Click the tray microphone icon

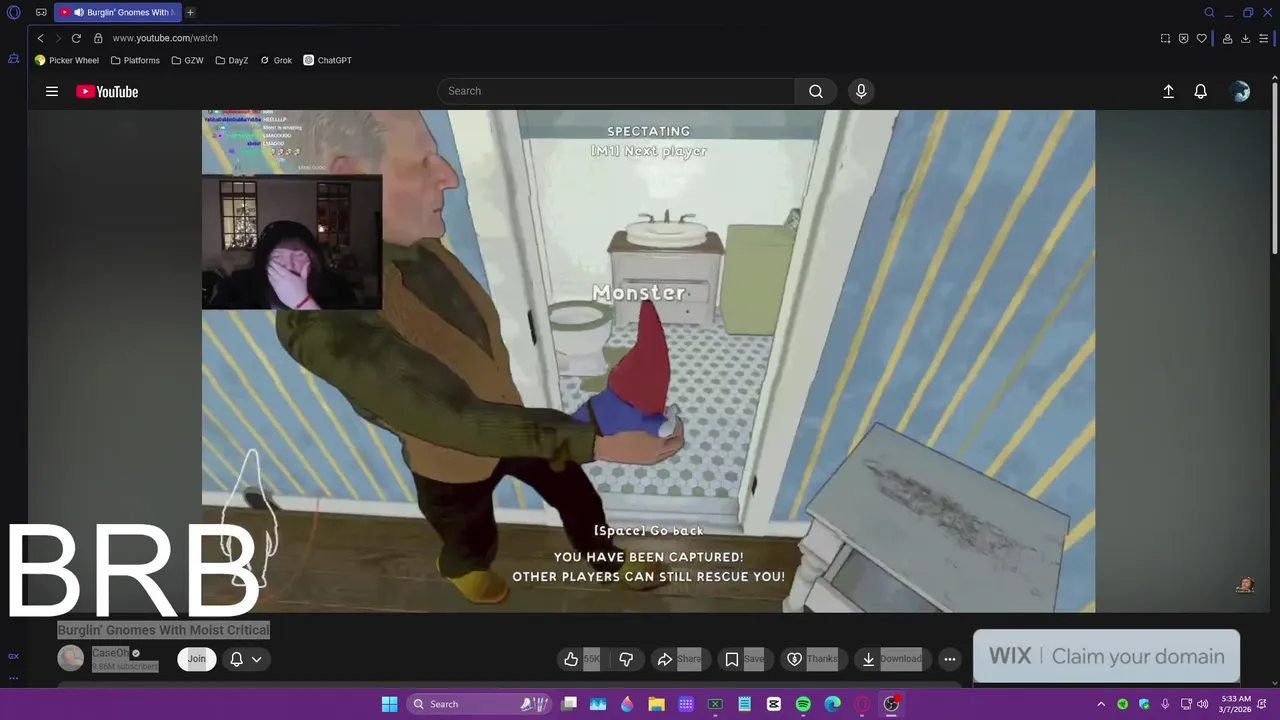[1165, 704]
